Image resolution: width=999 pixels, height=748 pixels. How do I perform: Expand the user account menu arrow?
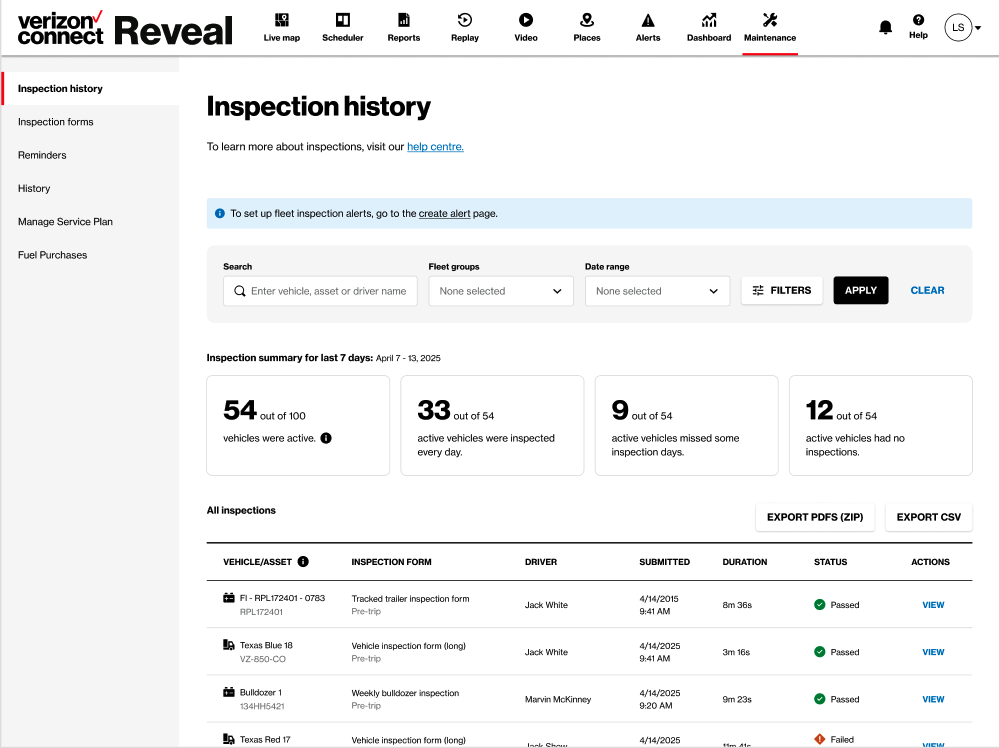(978, 28)
